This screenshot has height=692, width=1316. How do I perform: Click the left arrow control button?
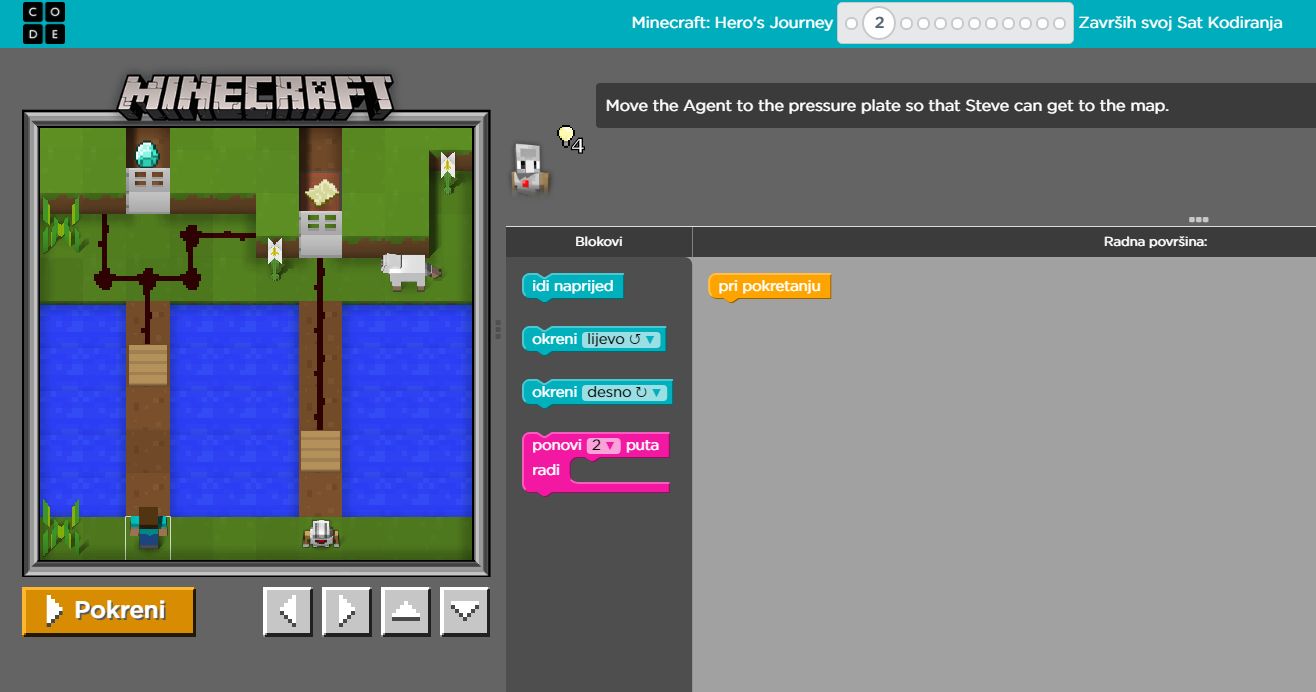click(x=287, y=611)
